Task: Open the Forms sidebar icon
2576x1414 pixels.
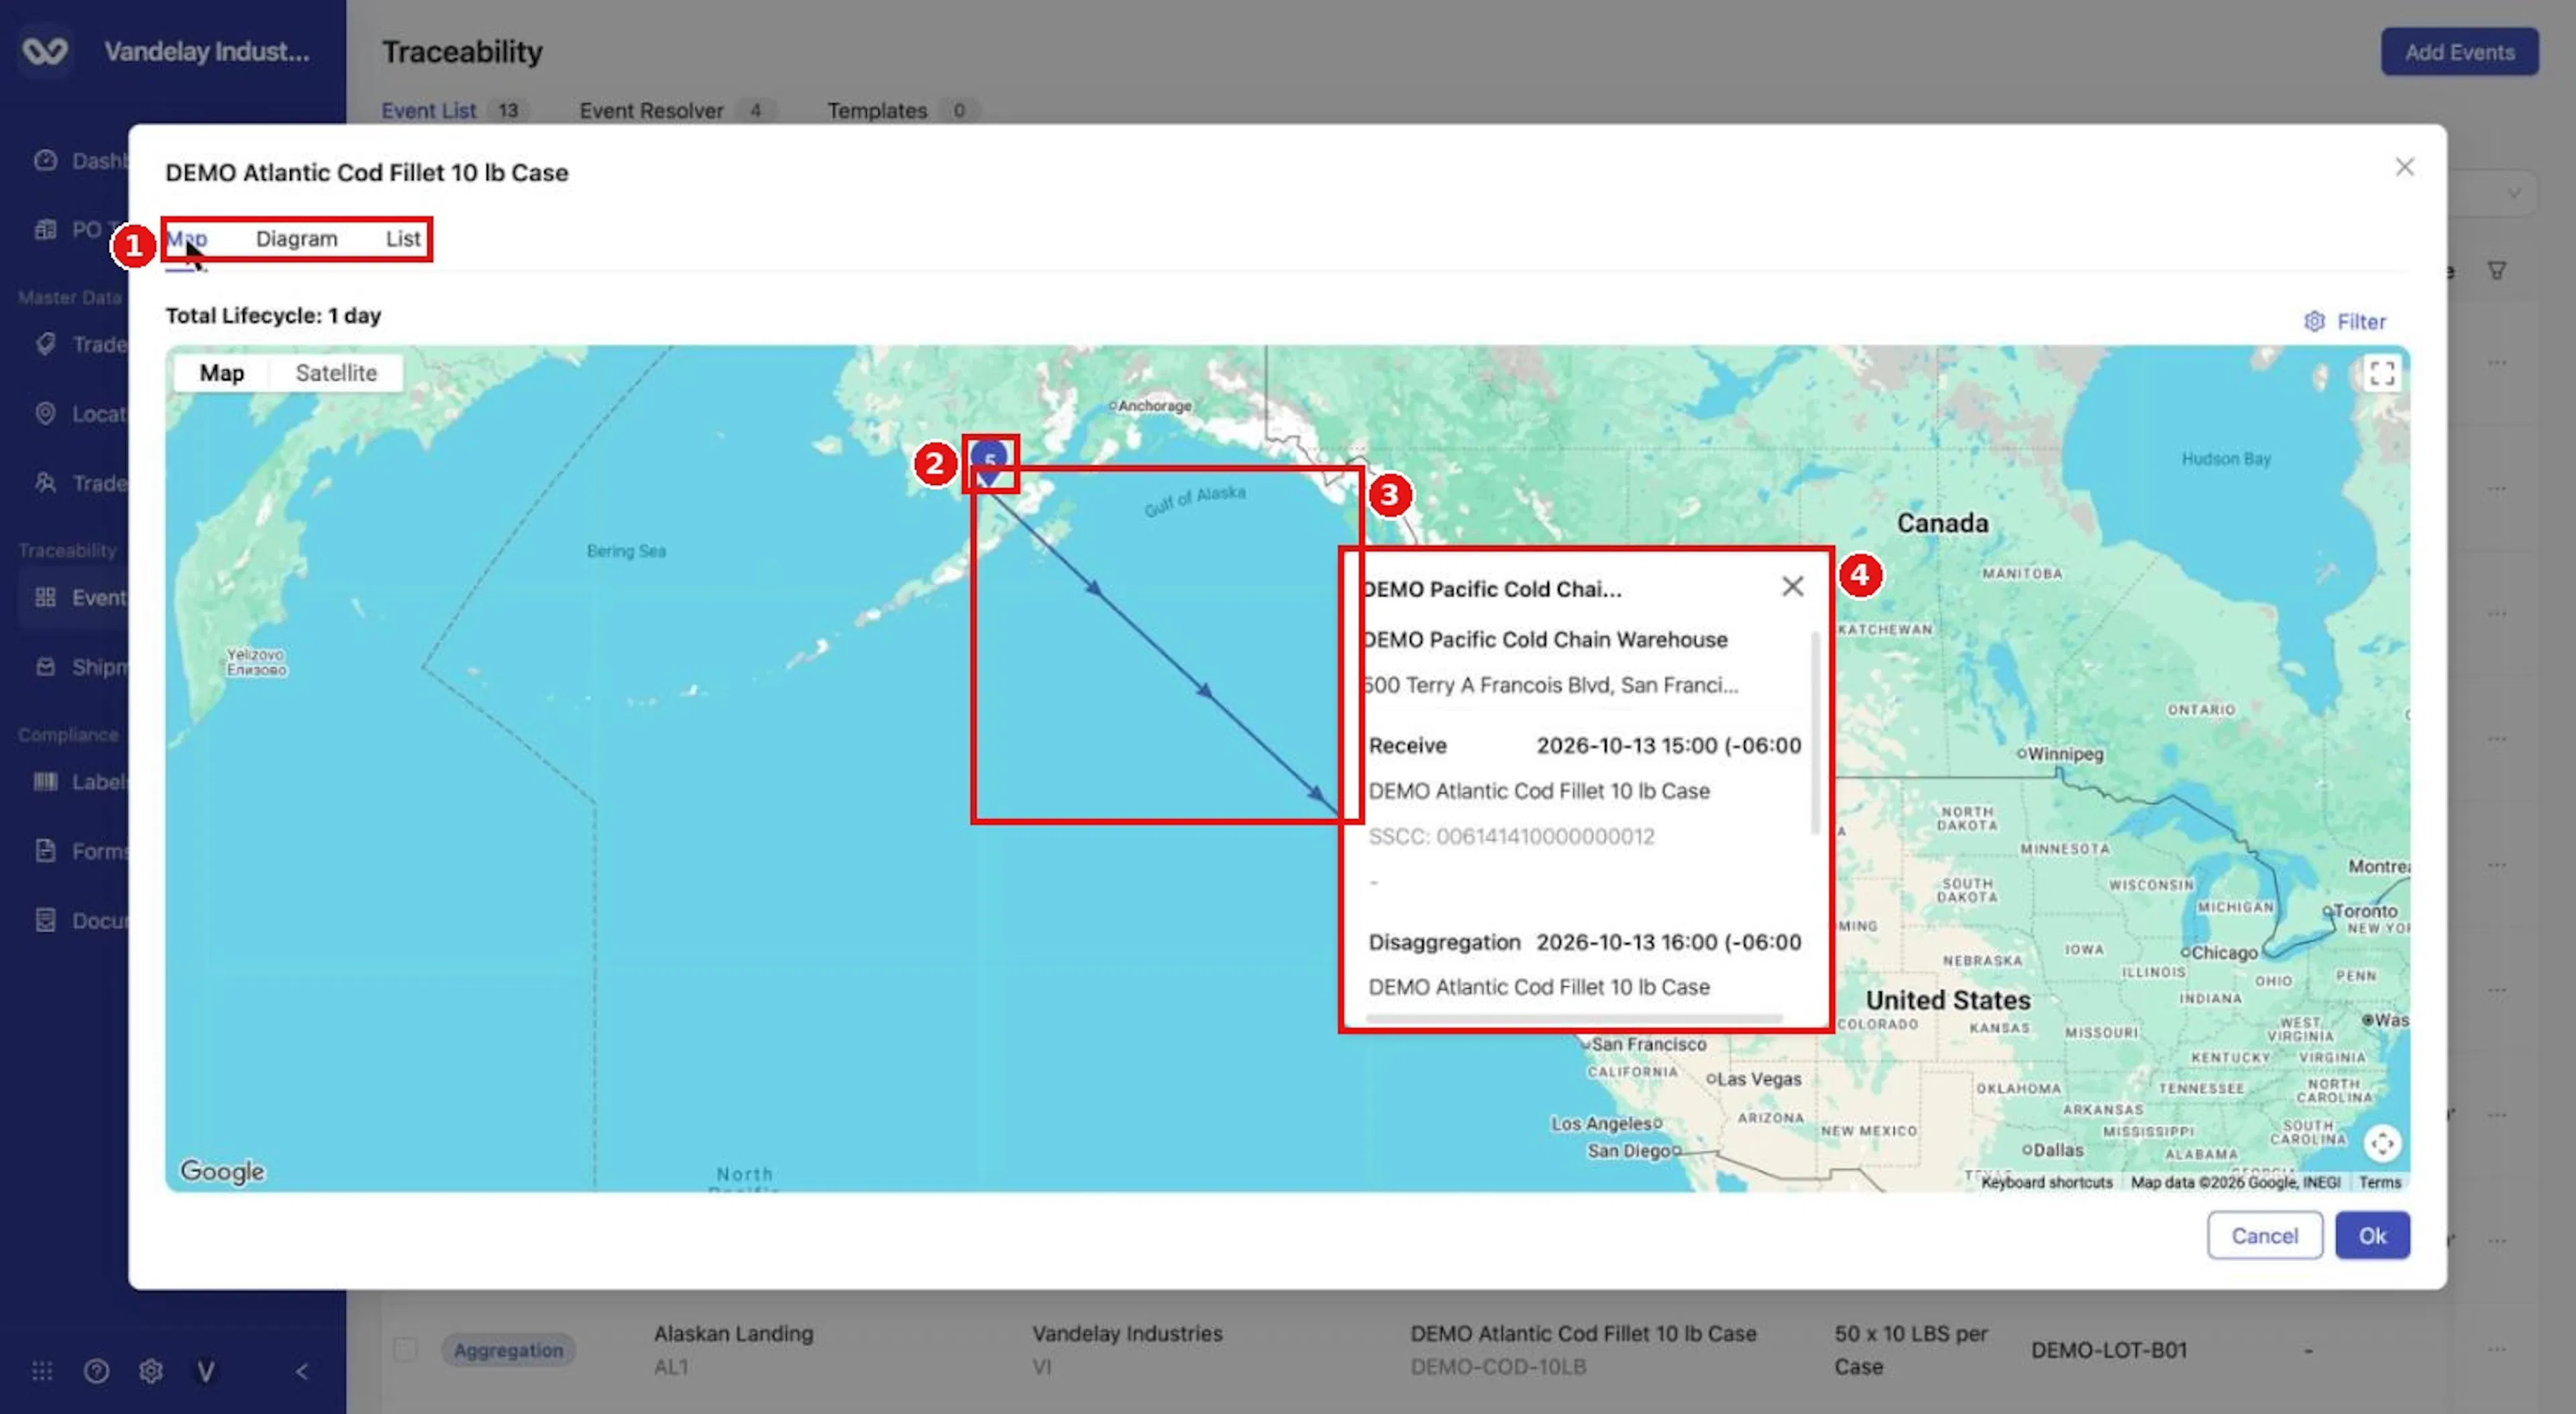Action: point(45,850)
